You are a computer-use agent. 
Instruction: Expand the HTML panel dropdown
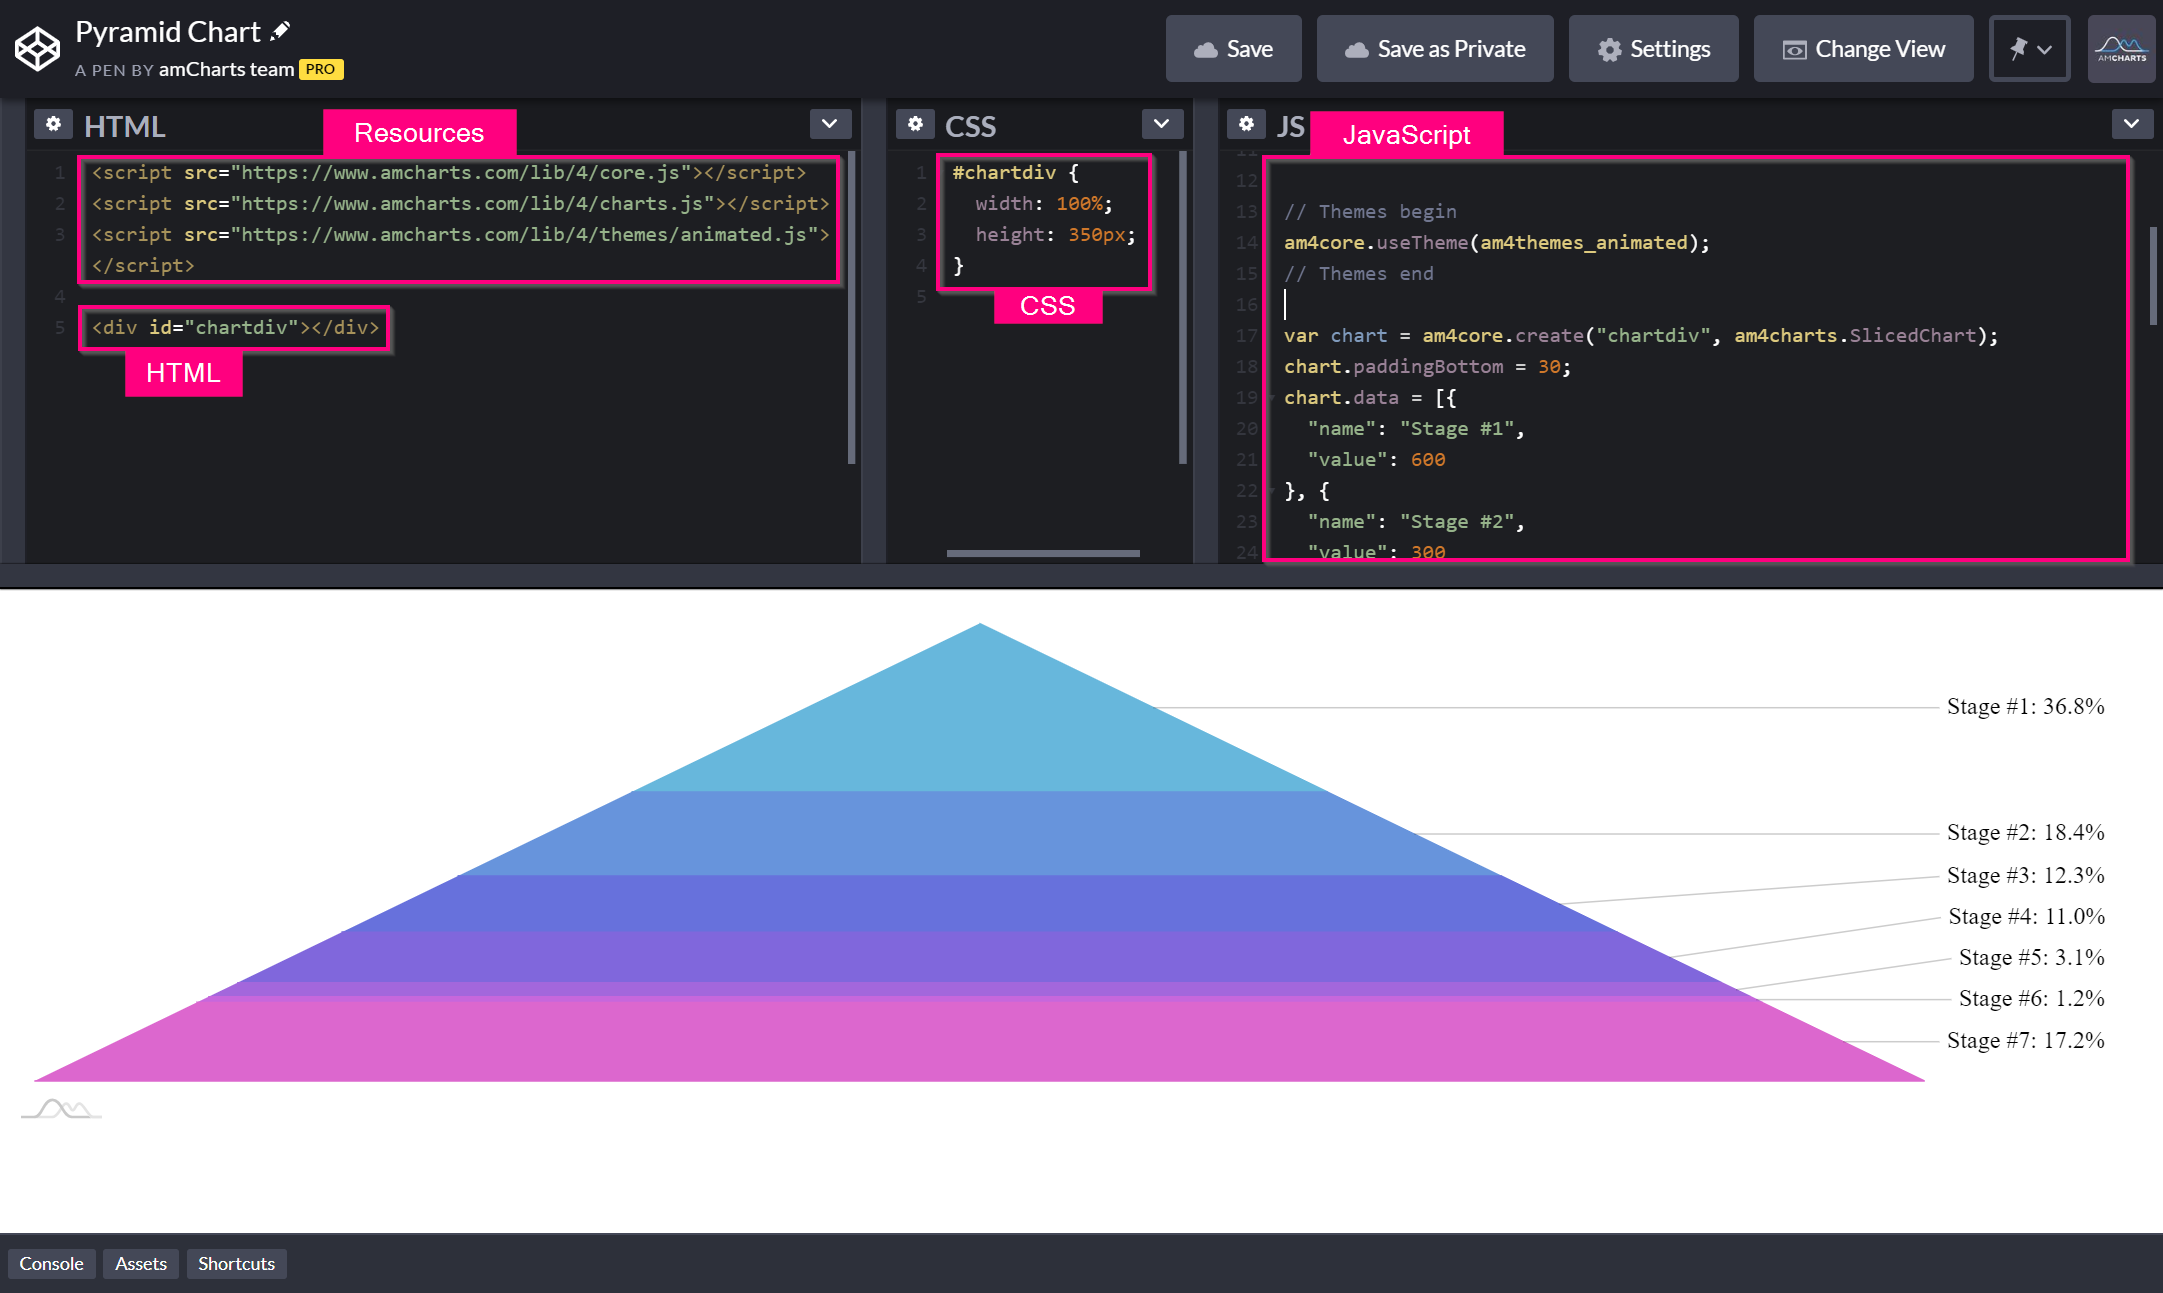click(831, 125)
